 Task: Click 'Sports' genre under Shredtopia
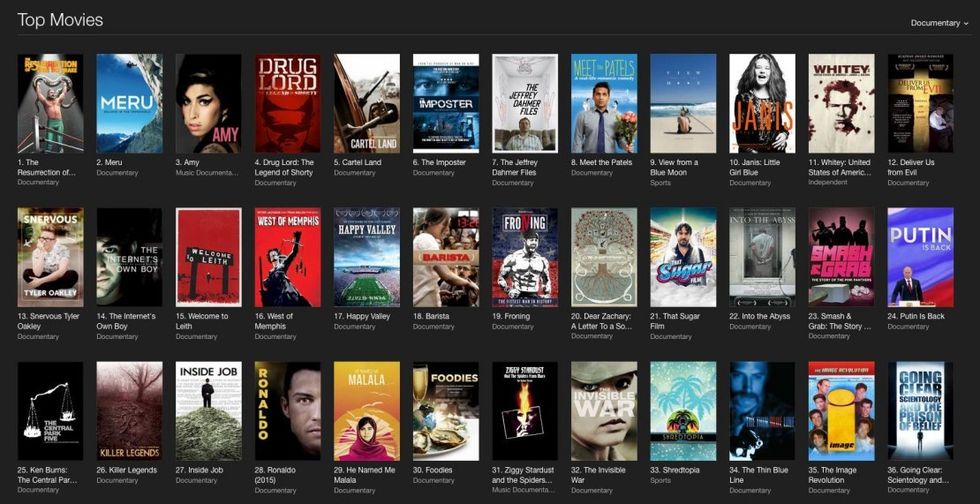660,480
